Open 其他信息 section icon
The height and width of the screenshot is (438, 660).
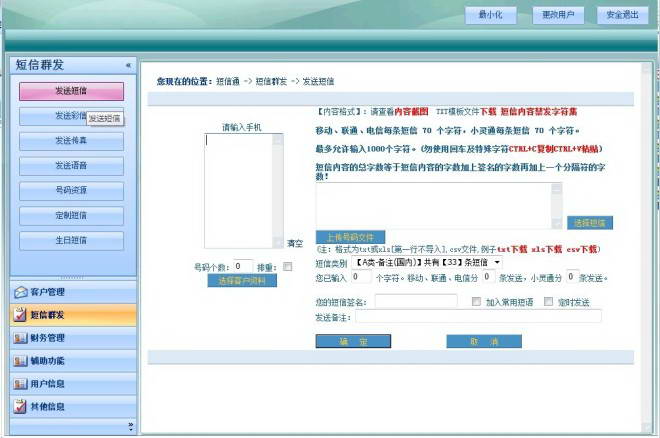pos(20,406)
